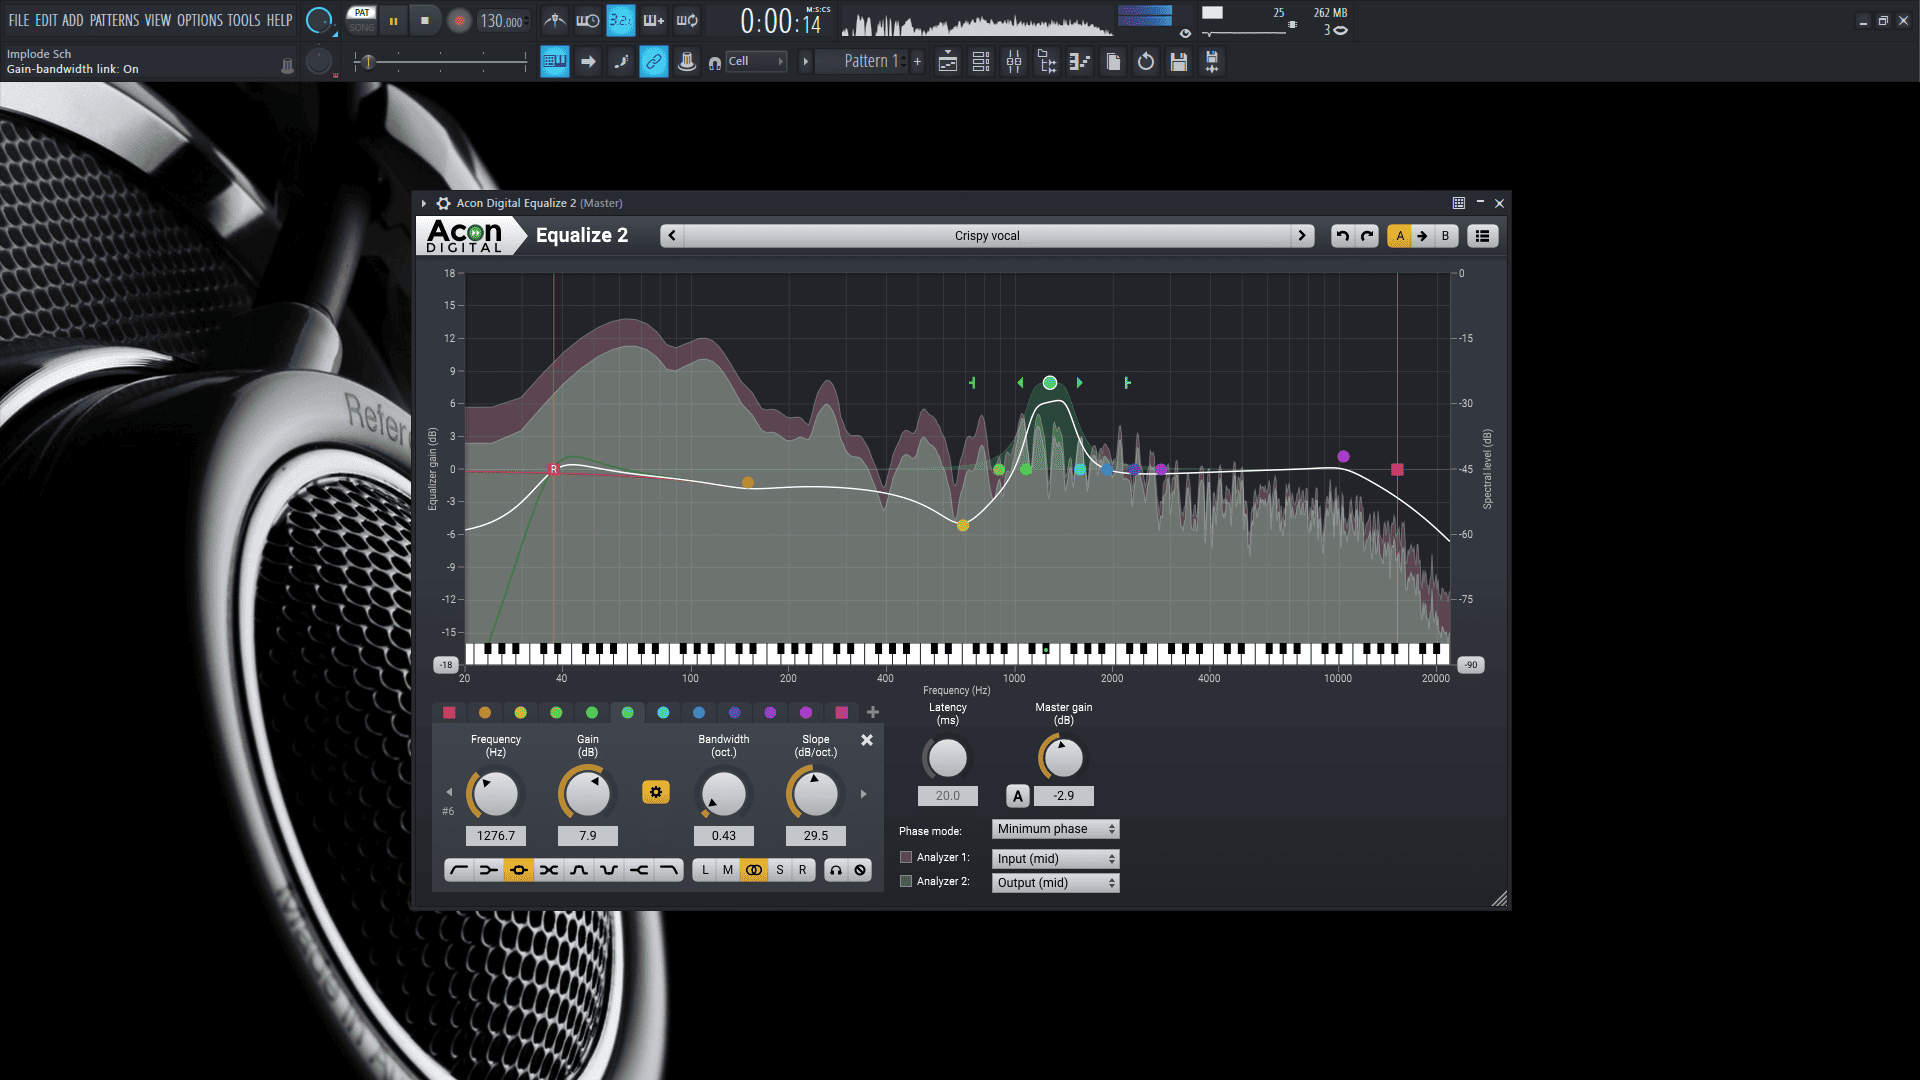Screen dimensions: 1920x1080
Task: Select the band-pass filter shape
Action: [x=579, y=870]
